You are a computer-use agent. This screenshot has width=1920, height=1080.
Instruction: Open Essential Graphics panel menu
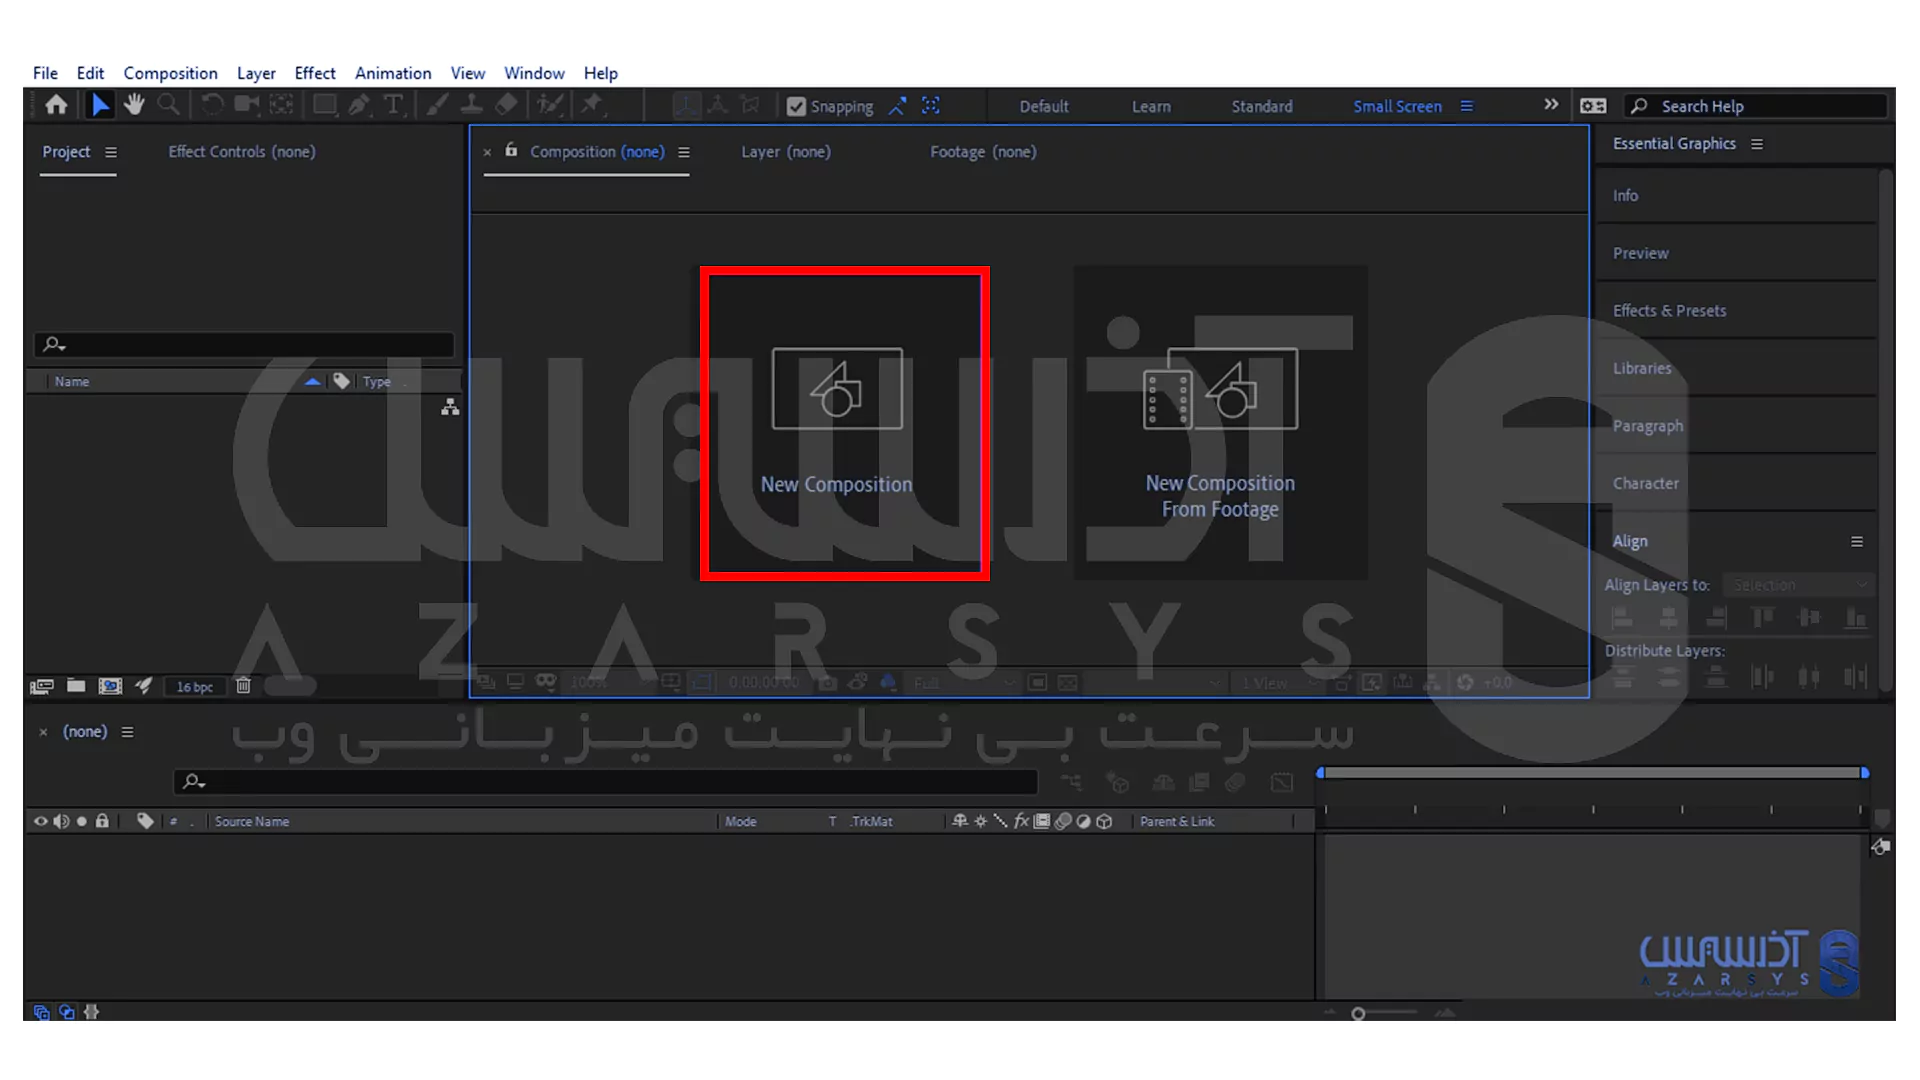pyautogui.click(x=1757, y=144)
